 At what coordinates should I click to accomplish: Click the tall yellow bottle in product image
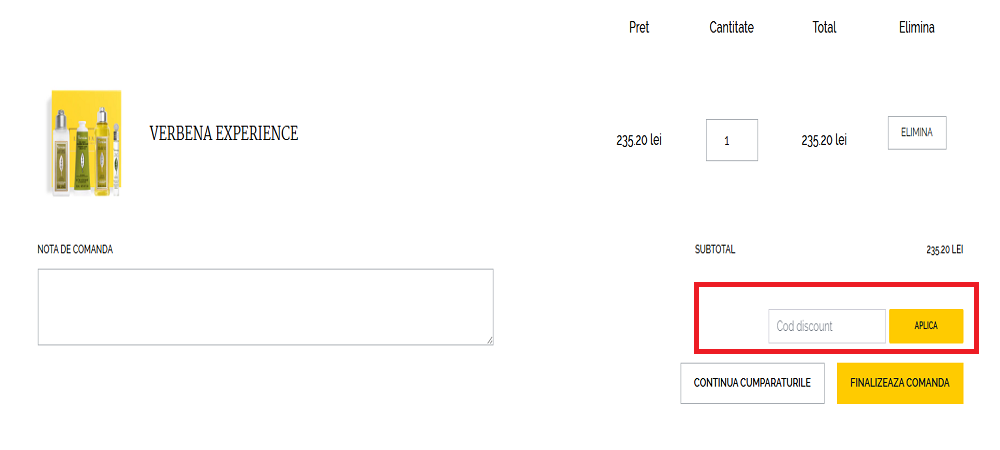coord(101,150)
